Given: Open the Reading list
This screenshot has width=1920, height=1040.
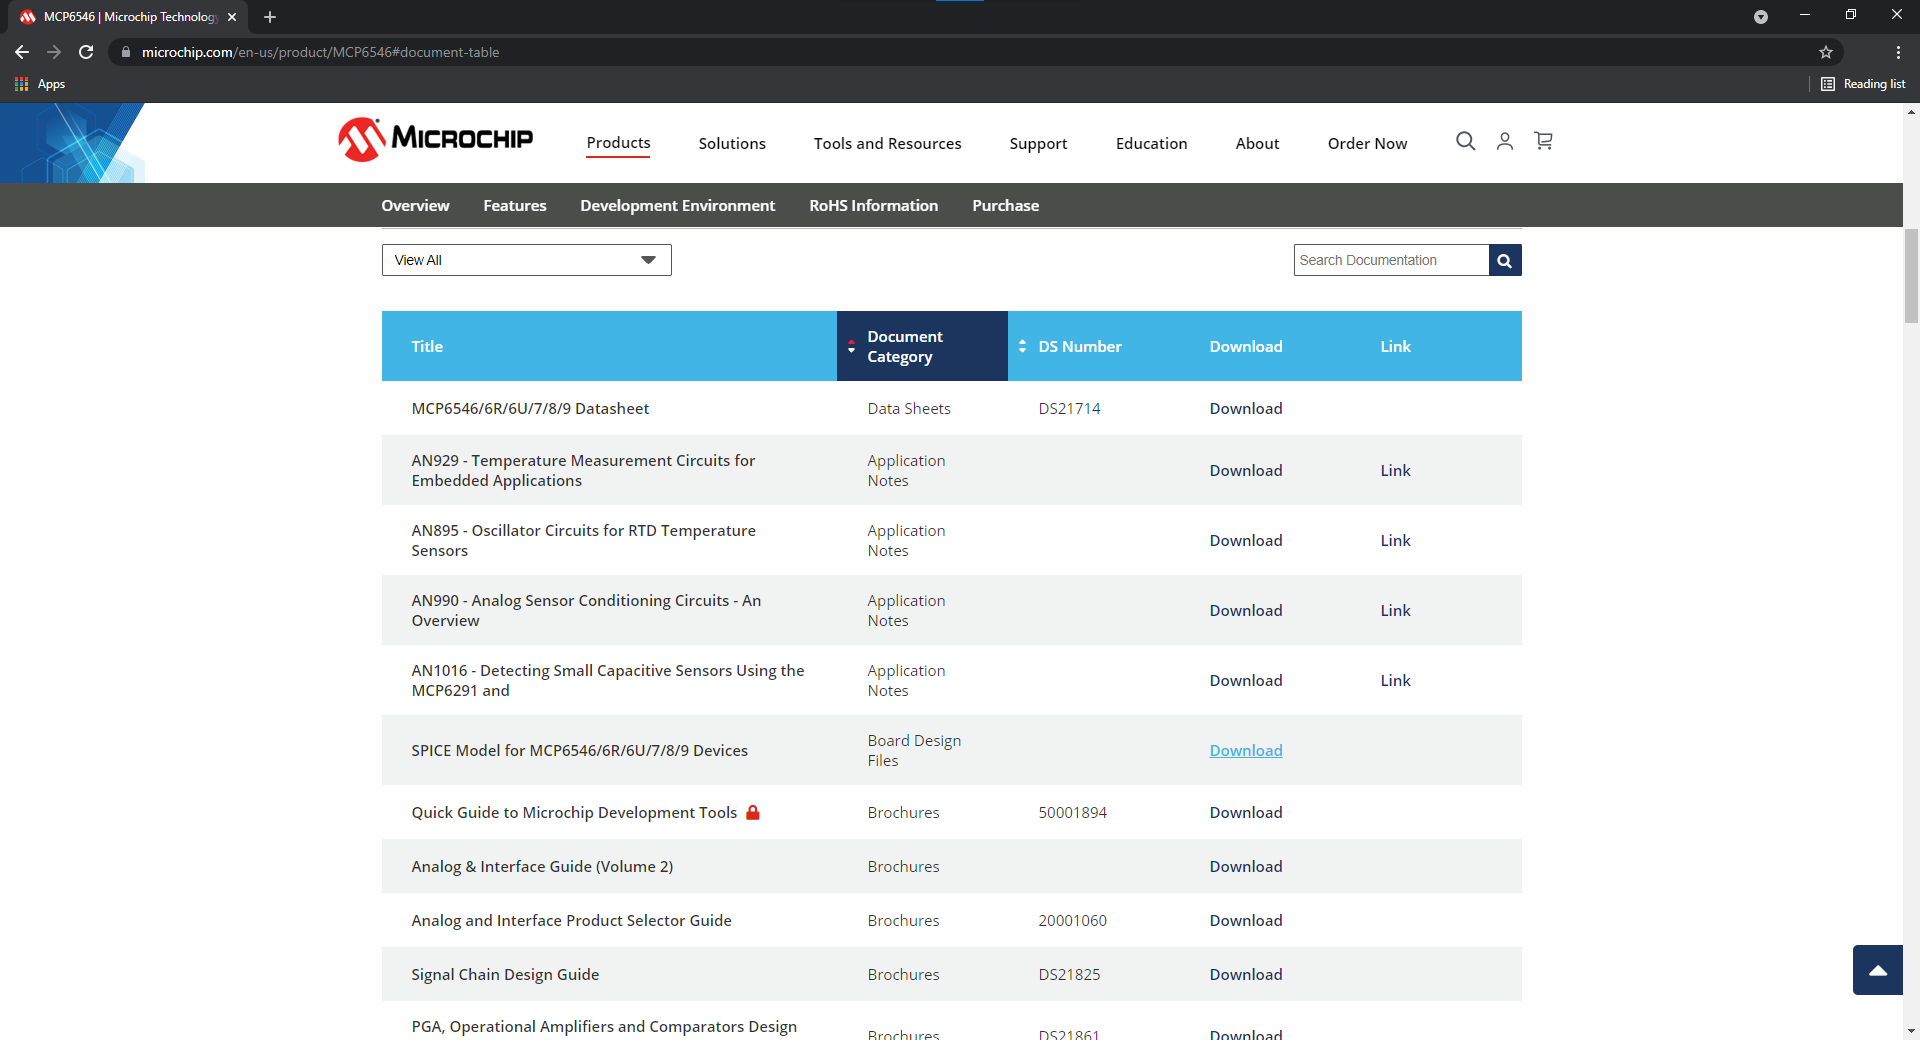Looking at the screenshot, I should point(1863,84).
